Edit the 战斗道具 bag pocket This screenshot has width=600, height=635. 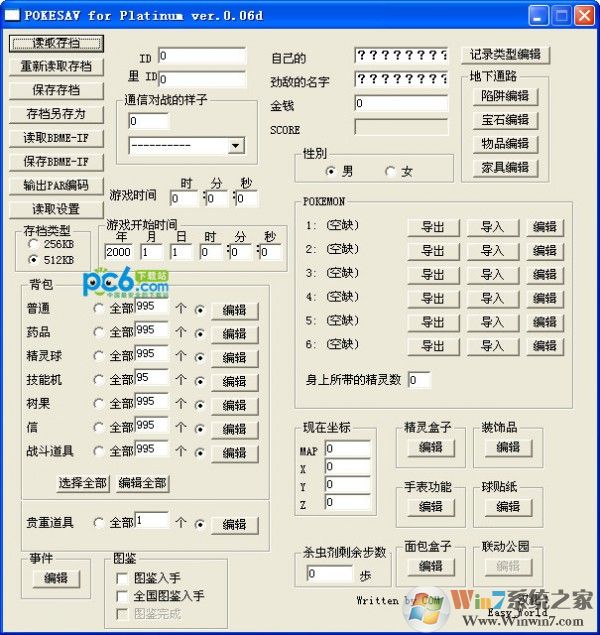pos(235,454)
